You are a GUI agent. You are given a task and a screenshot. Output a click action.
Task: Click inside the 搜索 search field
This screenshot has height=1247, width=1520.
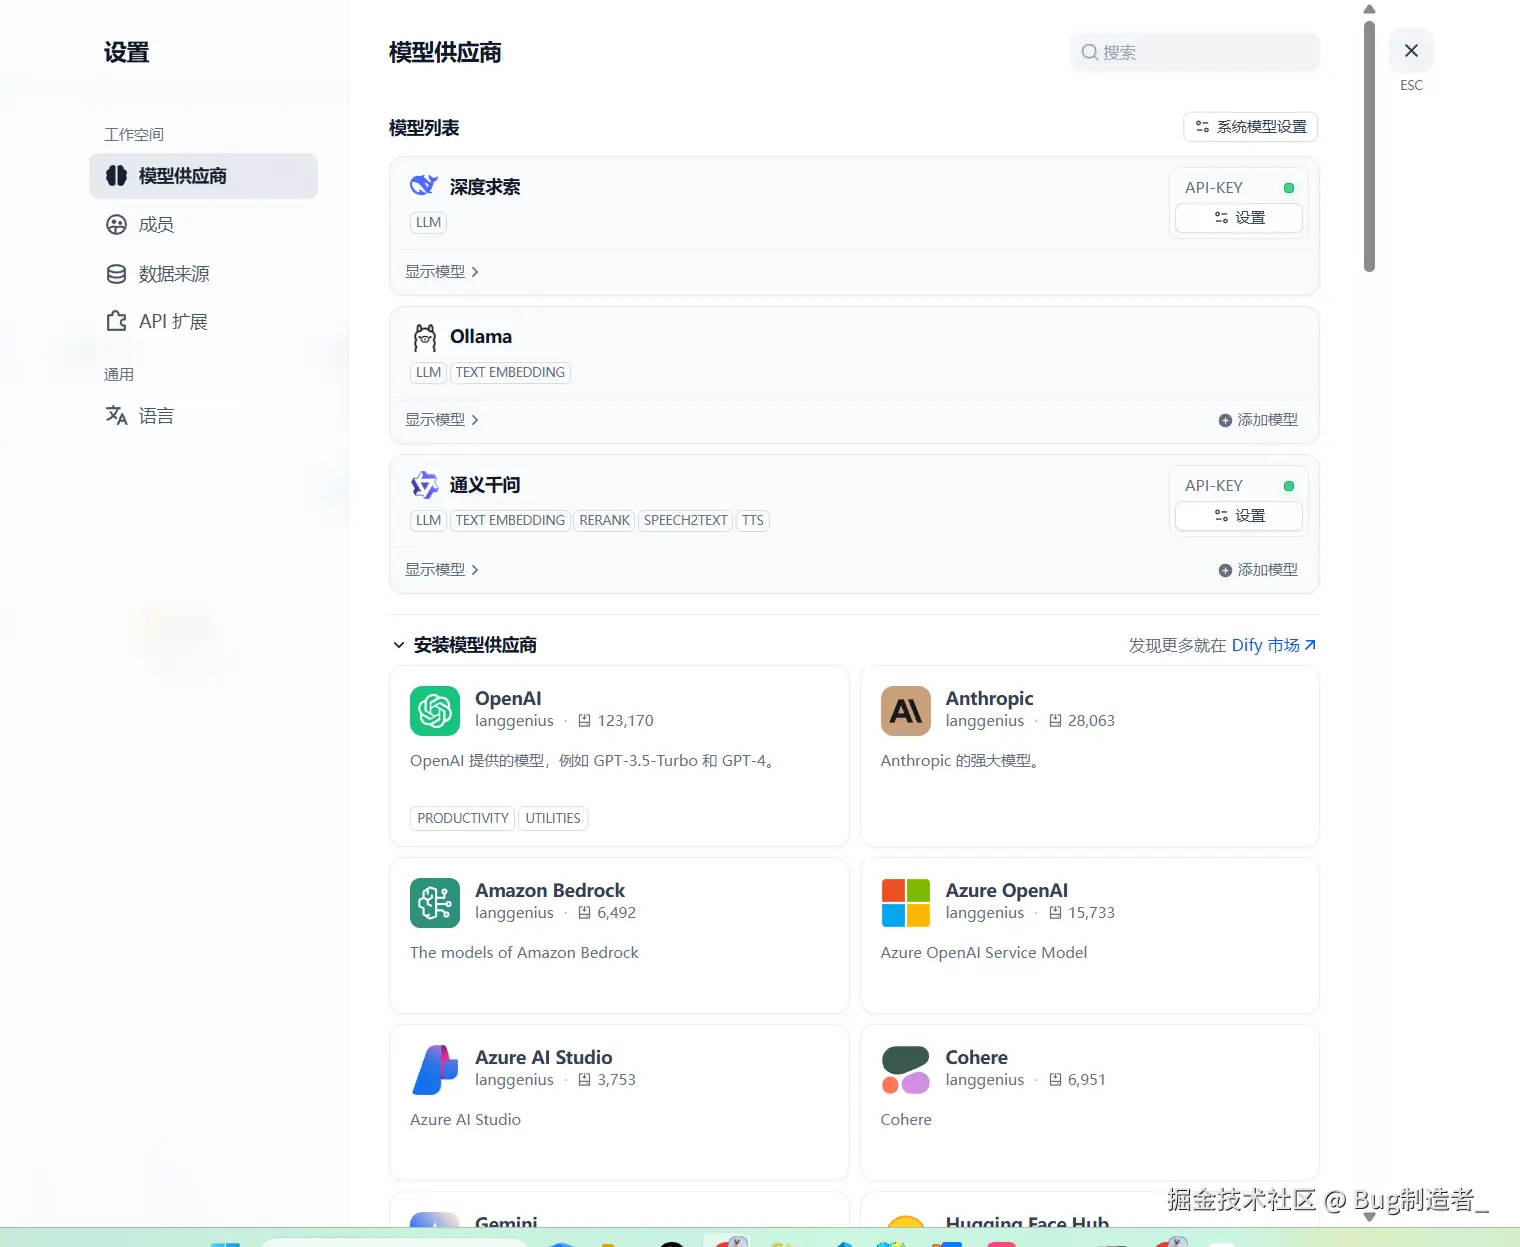coord(1194,52)
